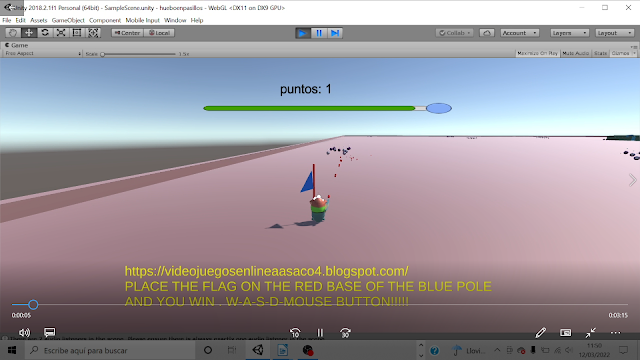Image resolution: width=640 pixels, height=360 pixels.
Task: Toggle Gizmos in Game view
Action: point(620,53)
